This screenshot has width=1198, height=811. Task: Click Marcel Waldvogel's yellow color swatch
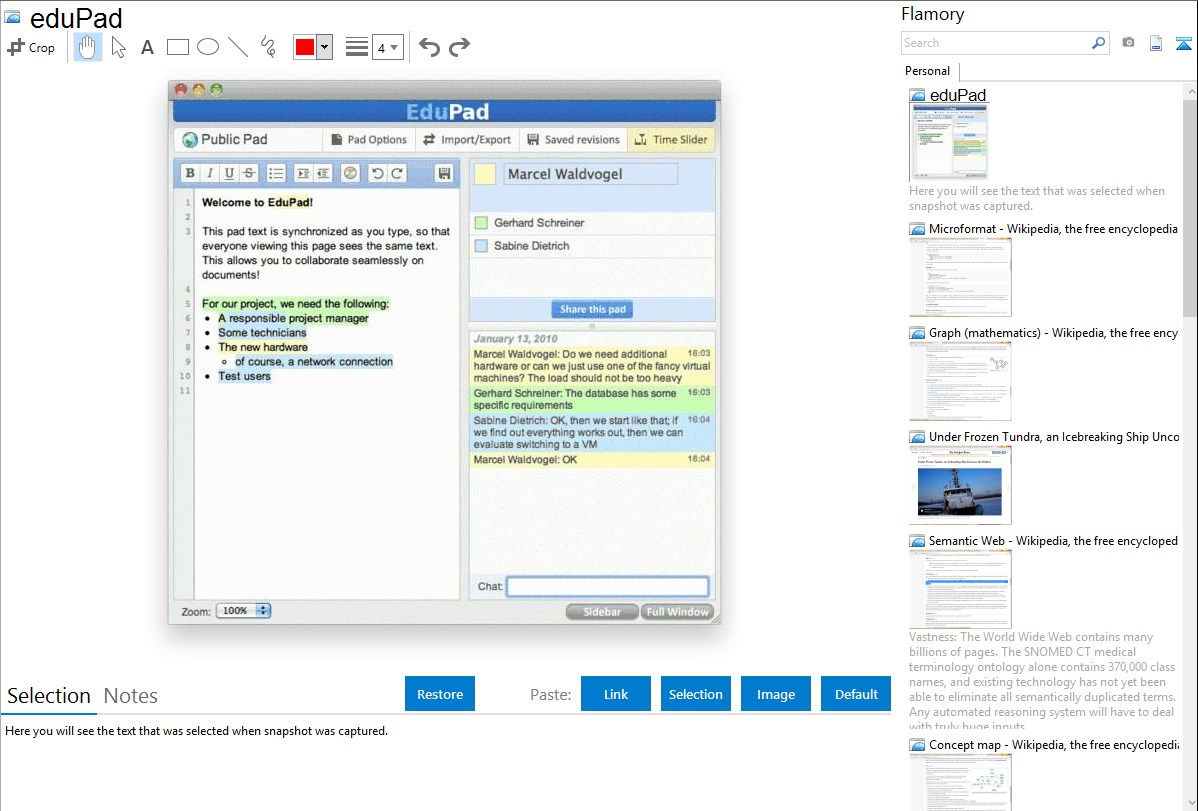tap(485, 174)
